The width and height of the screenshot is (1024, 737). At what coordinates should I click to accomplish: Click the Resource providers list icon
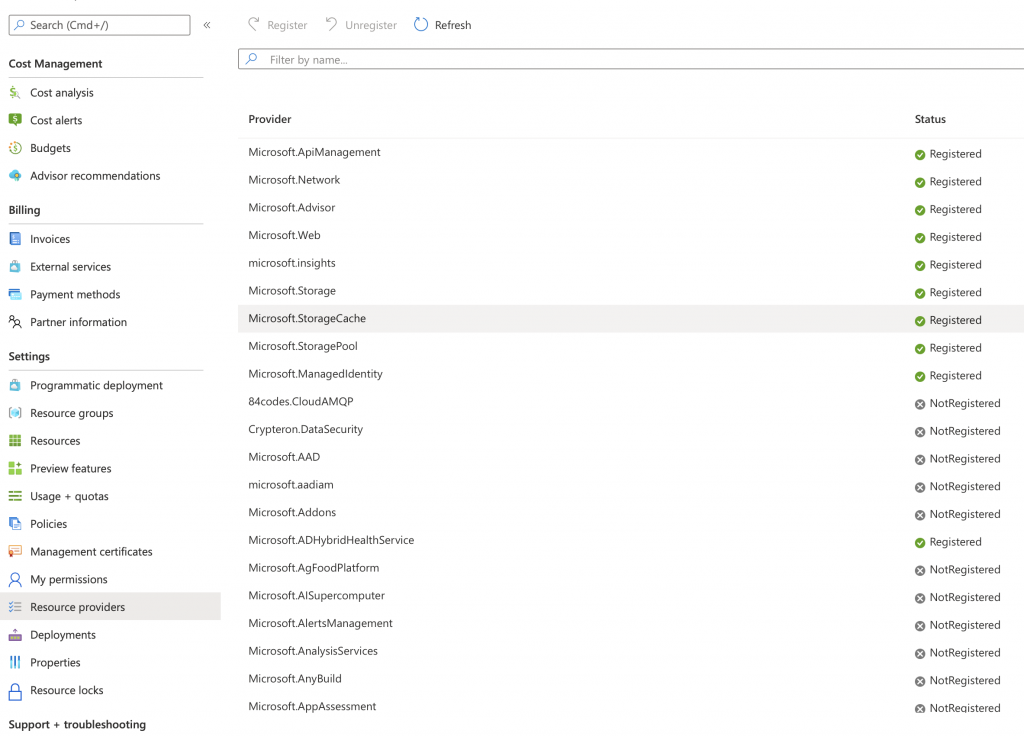point(15,607)
